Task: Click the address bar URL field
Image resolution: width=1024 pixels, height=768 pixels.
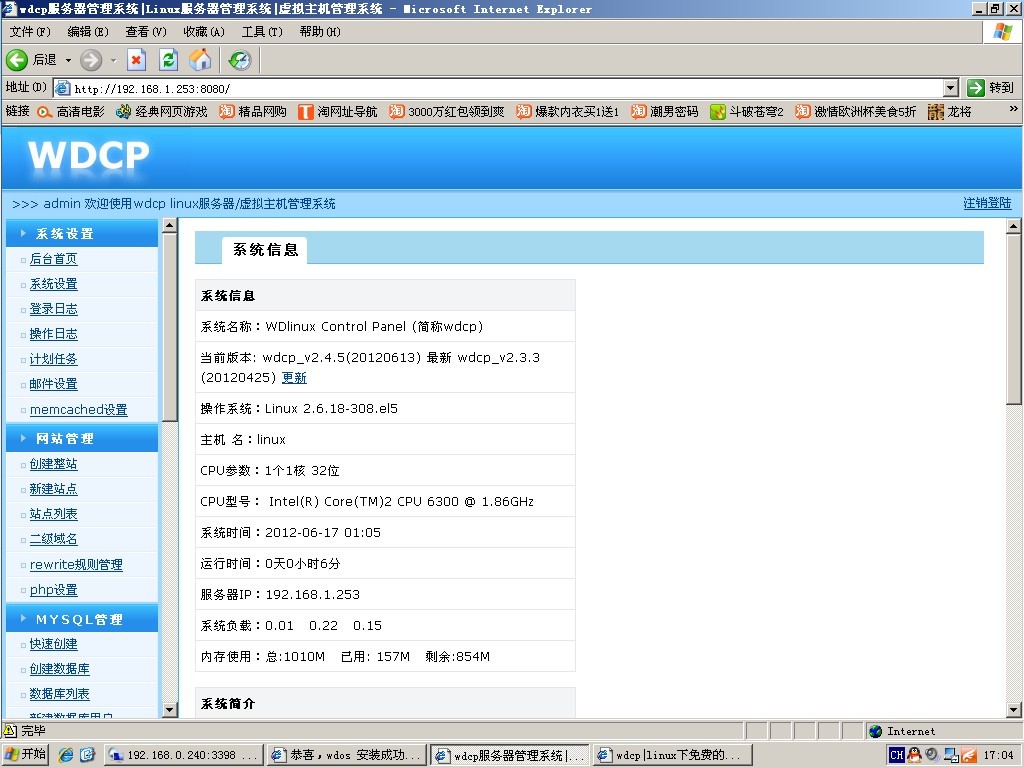Action: pyautogui.click(x=506, y=88)
